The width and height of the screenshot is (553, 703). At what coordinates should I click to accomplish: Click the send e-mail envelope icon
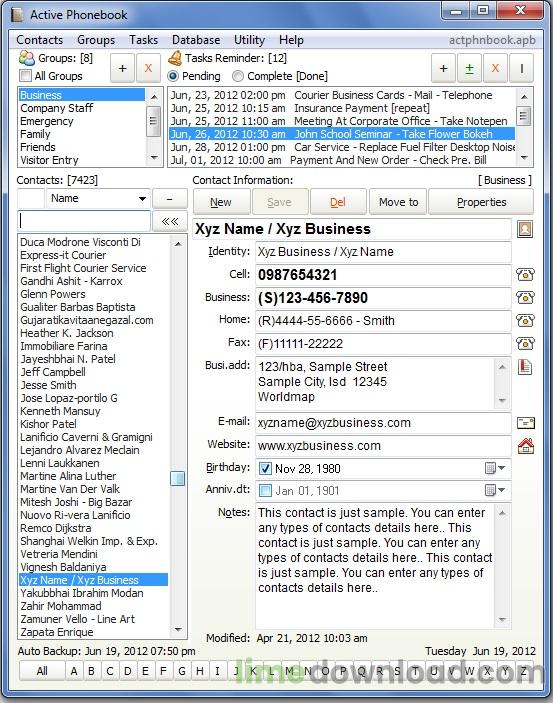tap(525, 423)
